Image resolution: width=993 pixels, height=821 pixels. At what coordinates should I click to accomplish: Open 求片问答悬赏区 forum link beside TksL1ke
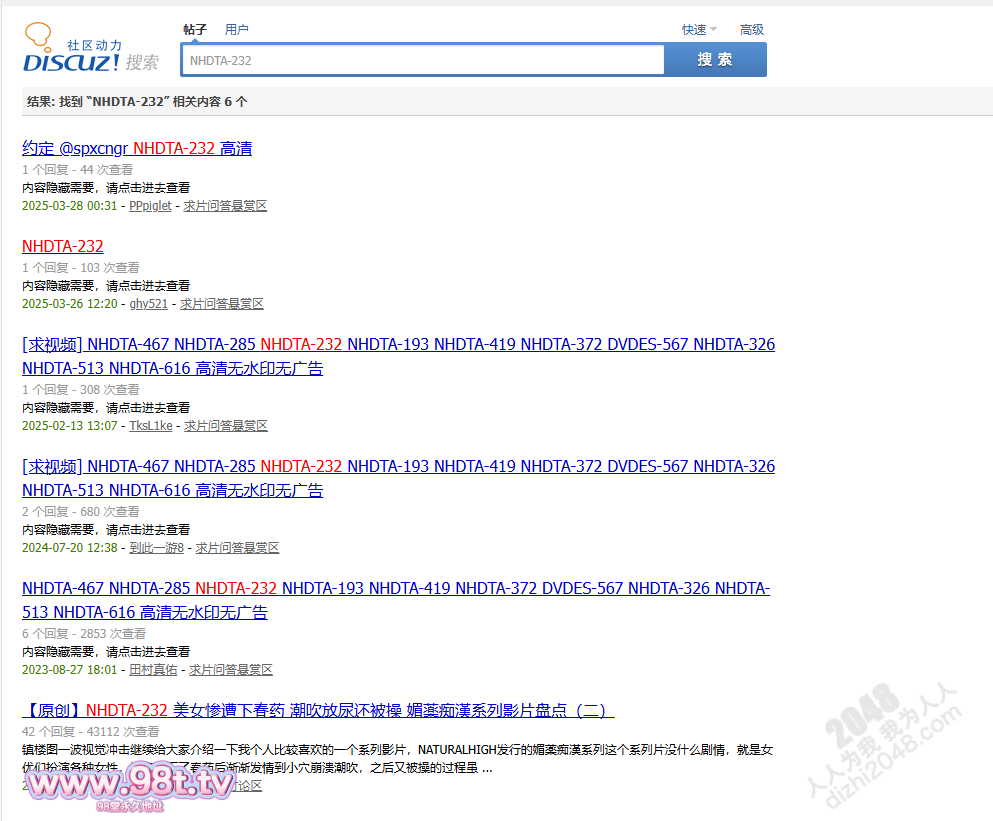tap(226, 426)
